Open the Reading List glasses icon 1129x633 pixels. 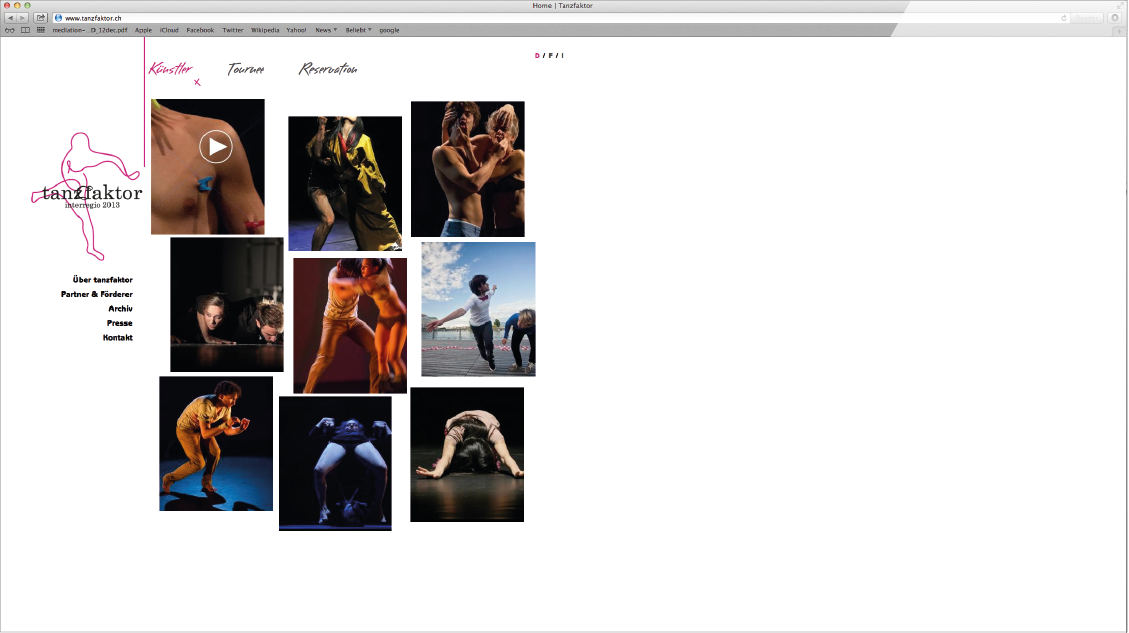pos(9,30)
